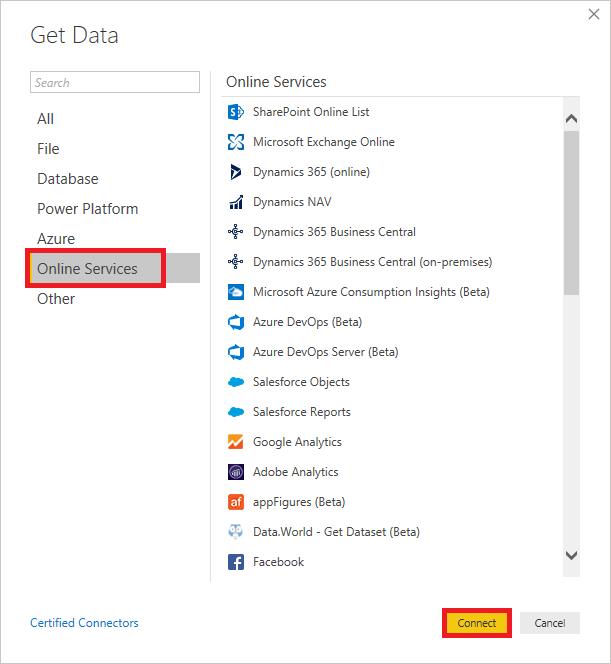Click the Connect button
The image size is (611, 664).
point(477,623)
